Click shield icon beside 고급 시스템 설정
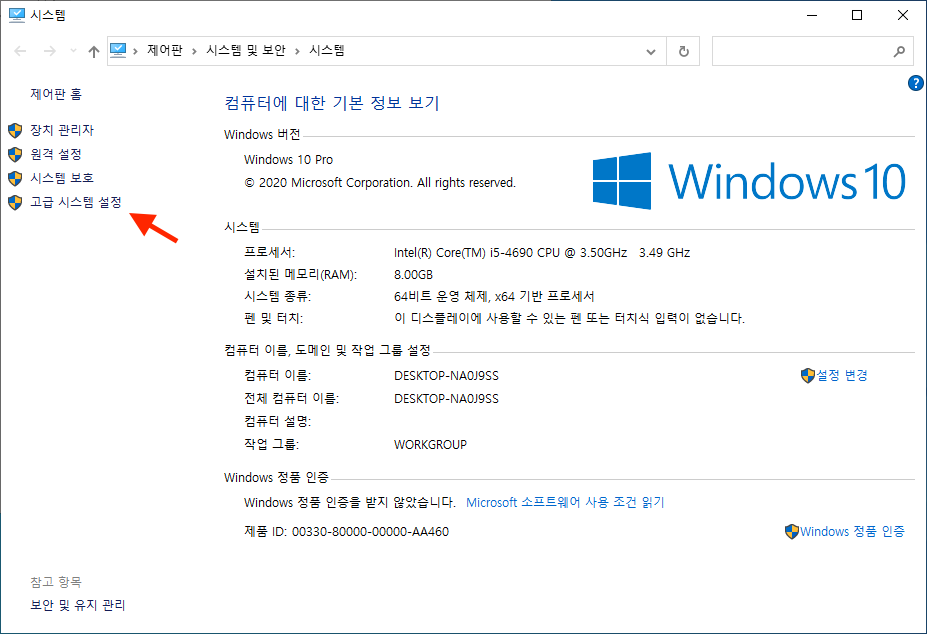 click(x=15, y=203)
